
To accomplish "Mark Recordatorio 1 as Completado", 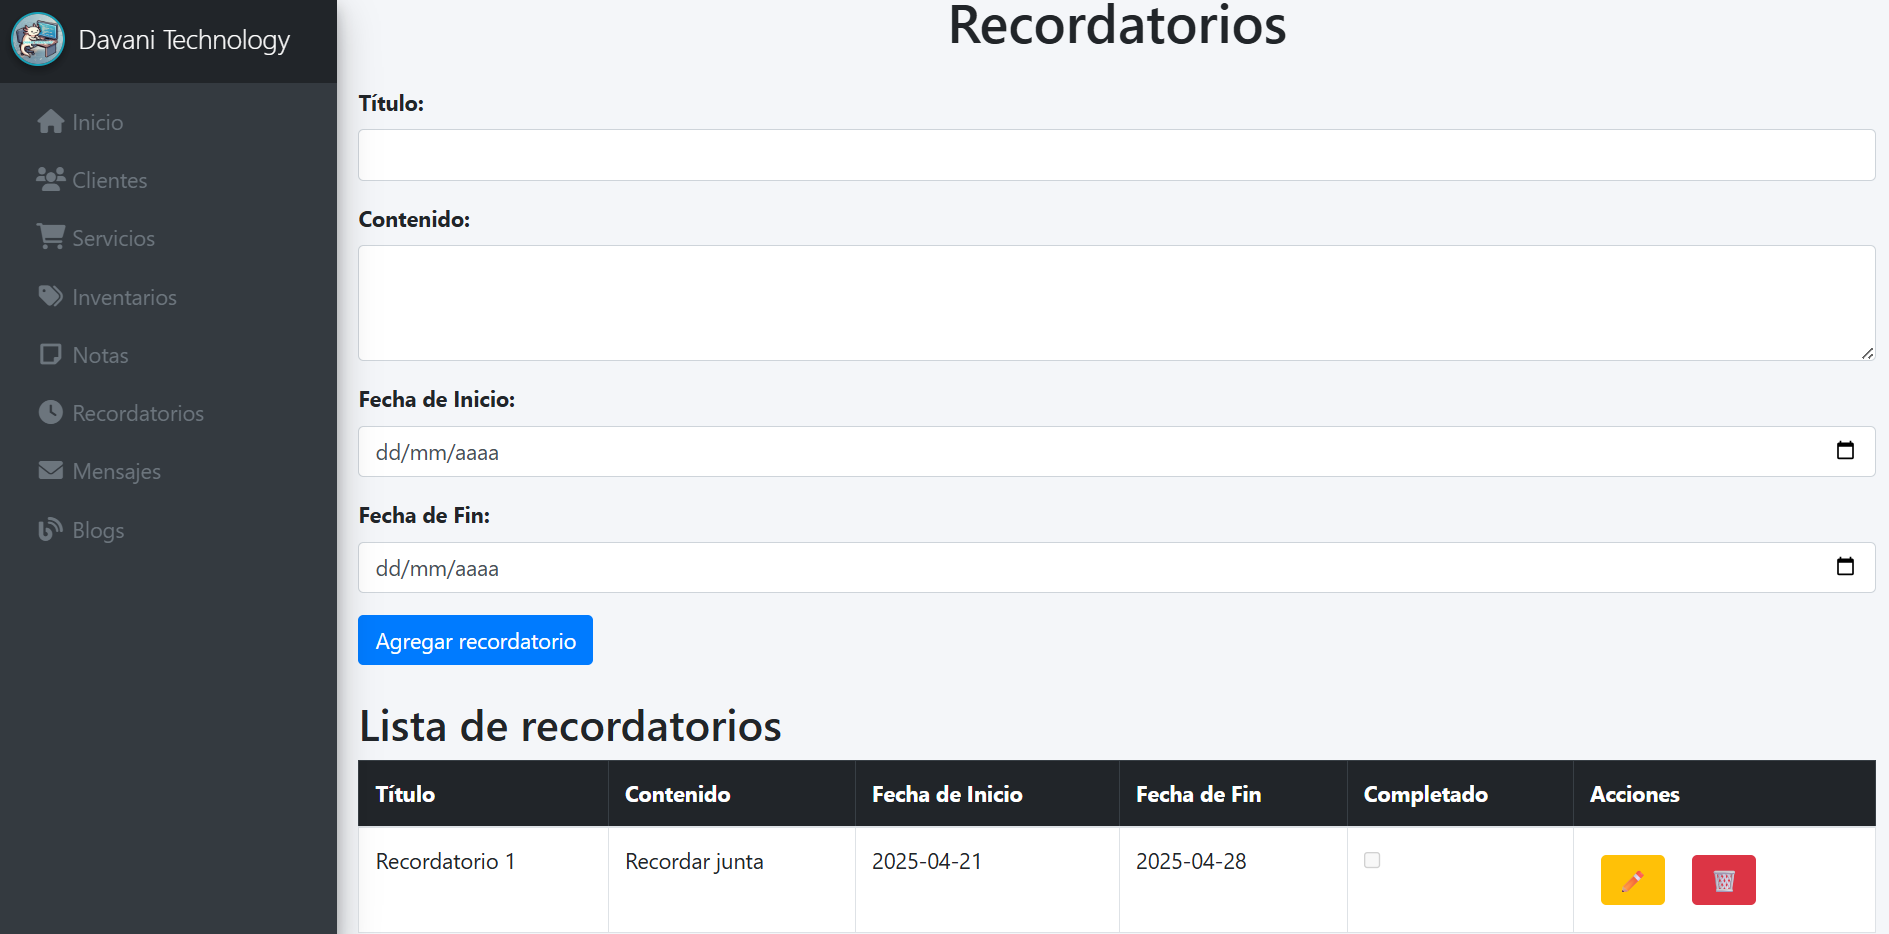I will (x=1373, y=859).
